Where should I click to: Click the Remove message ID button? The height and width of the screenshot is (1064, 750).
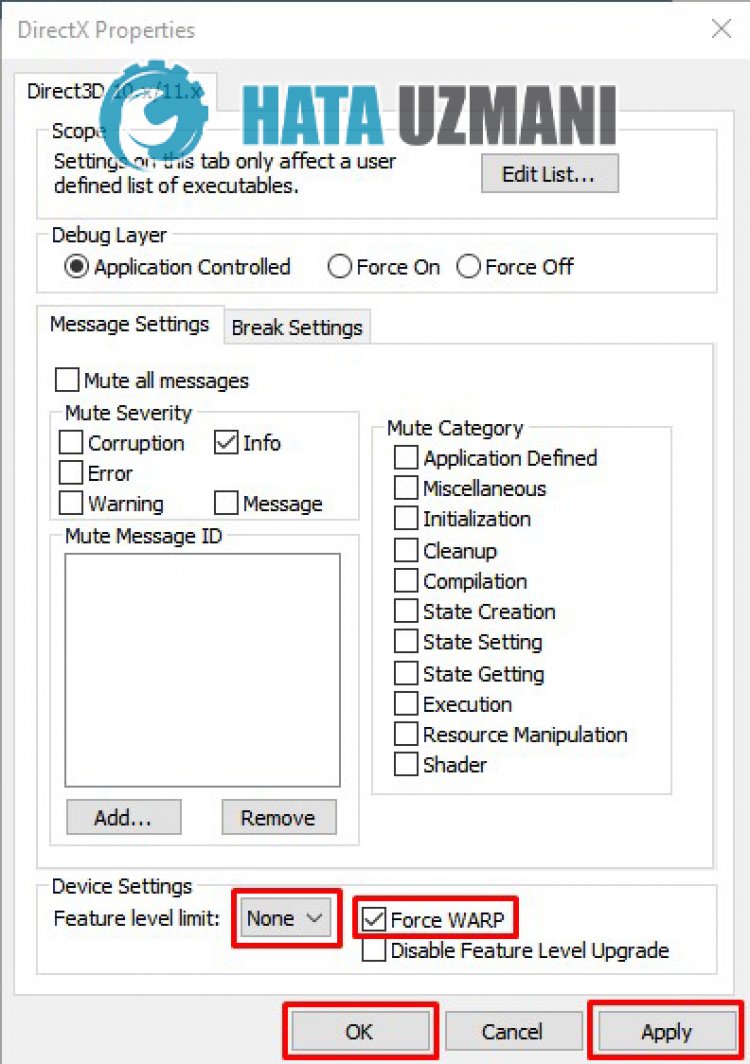(x=278, y=817)
